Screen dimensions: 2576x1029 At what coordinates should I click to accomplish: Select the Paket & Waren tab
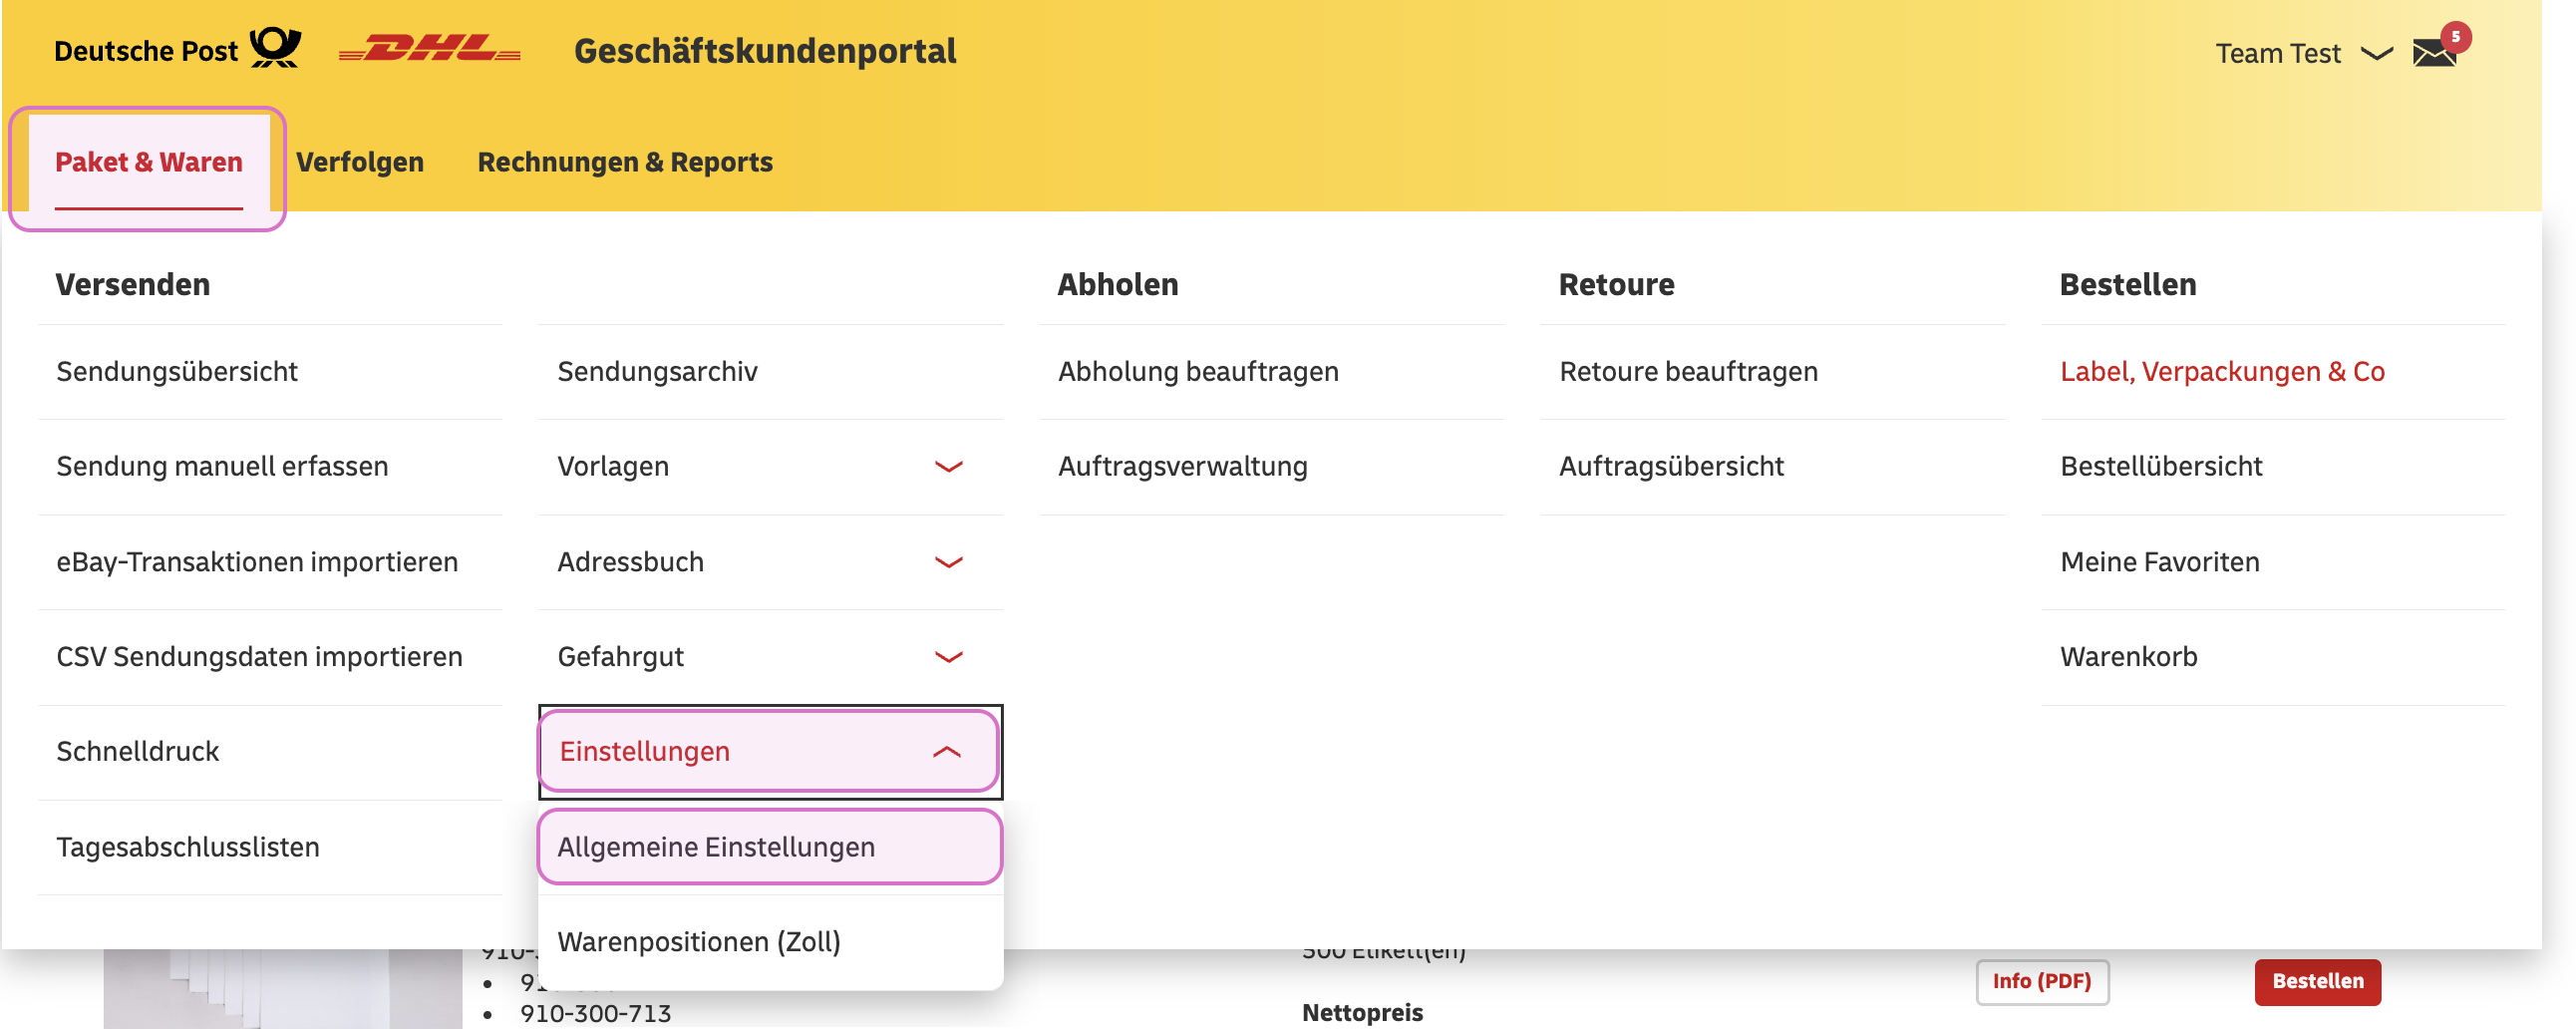tap(148, 161)
